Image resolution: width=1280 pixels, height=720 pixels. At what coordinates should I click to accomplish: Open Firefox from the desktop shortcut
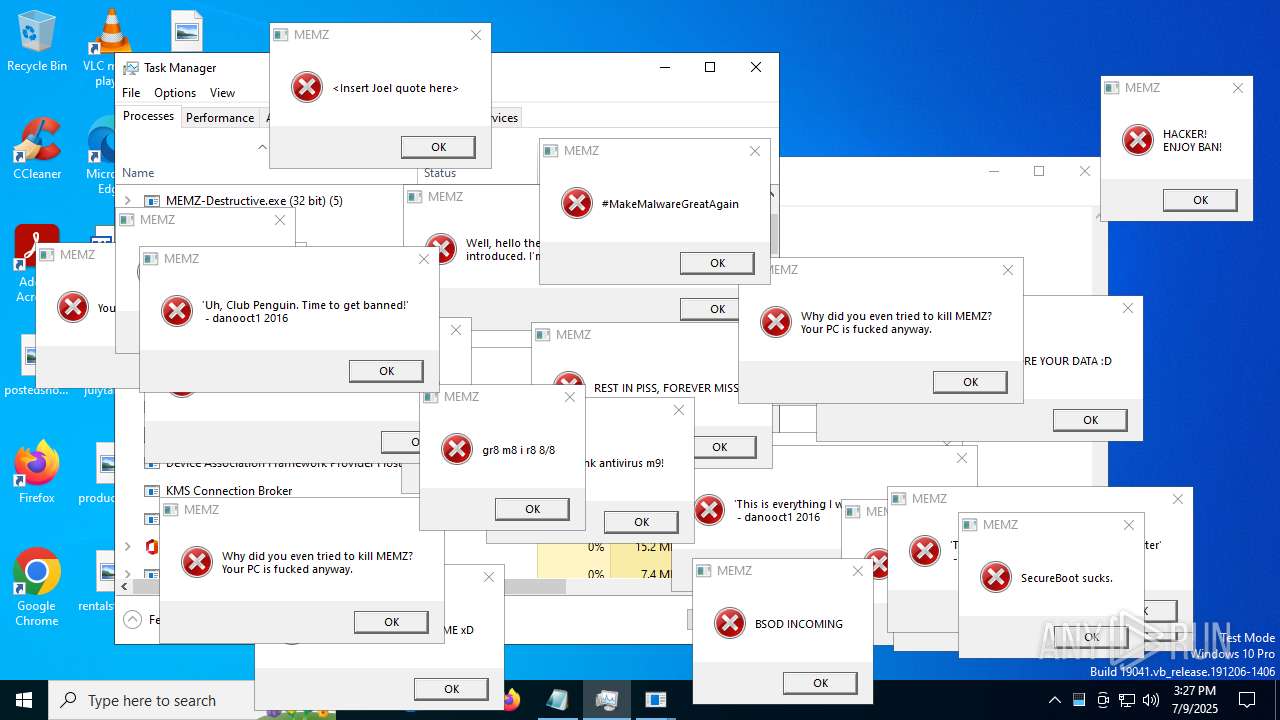point(37,472)
